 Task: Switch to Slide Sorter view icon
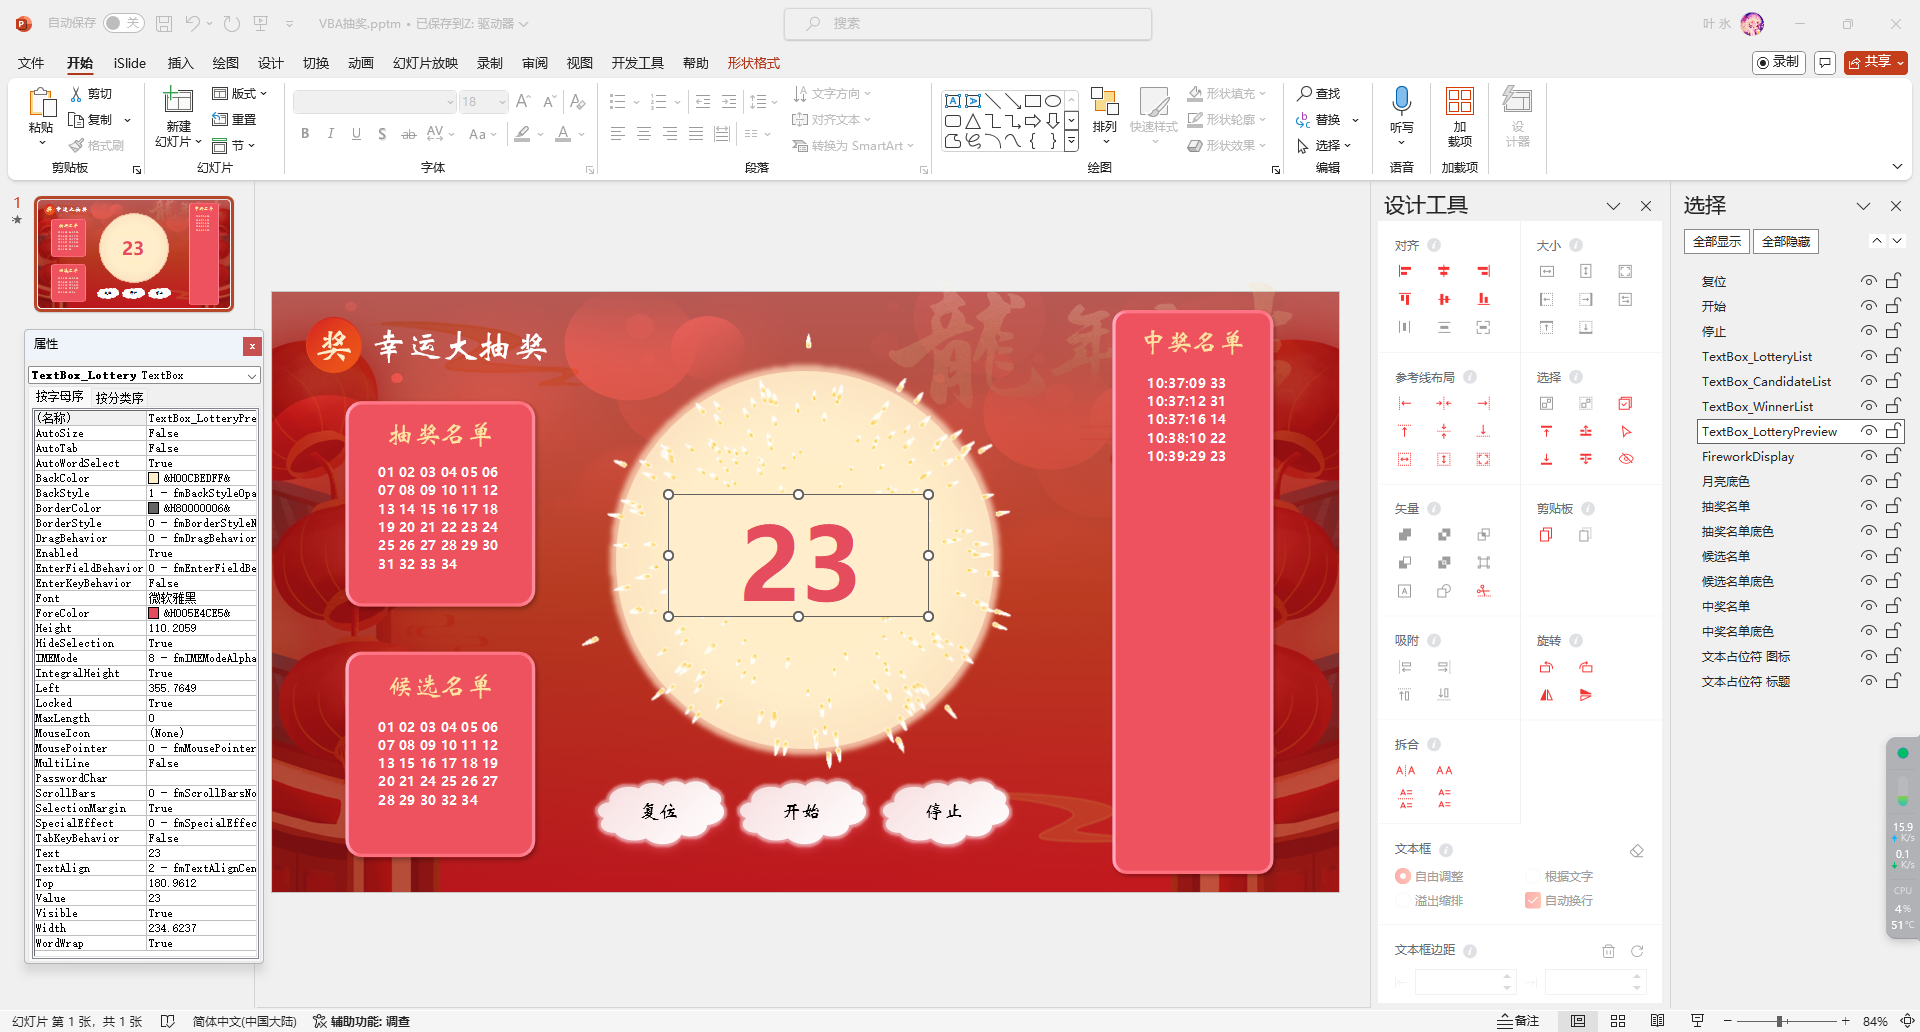point(1618,1021)
